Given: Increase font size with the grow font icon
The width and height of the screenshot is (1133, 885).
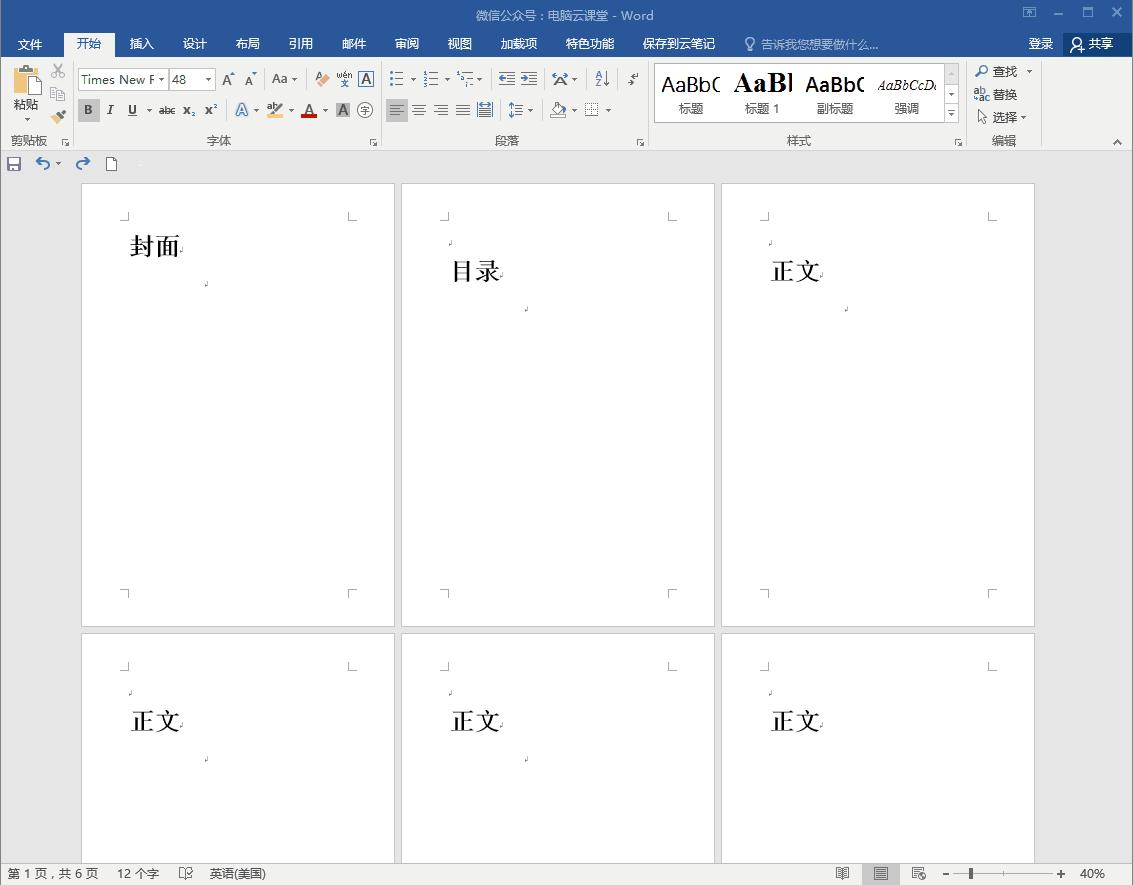Looking at the screenshot, I should click(x=228, y=79).
